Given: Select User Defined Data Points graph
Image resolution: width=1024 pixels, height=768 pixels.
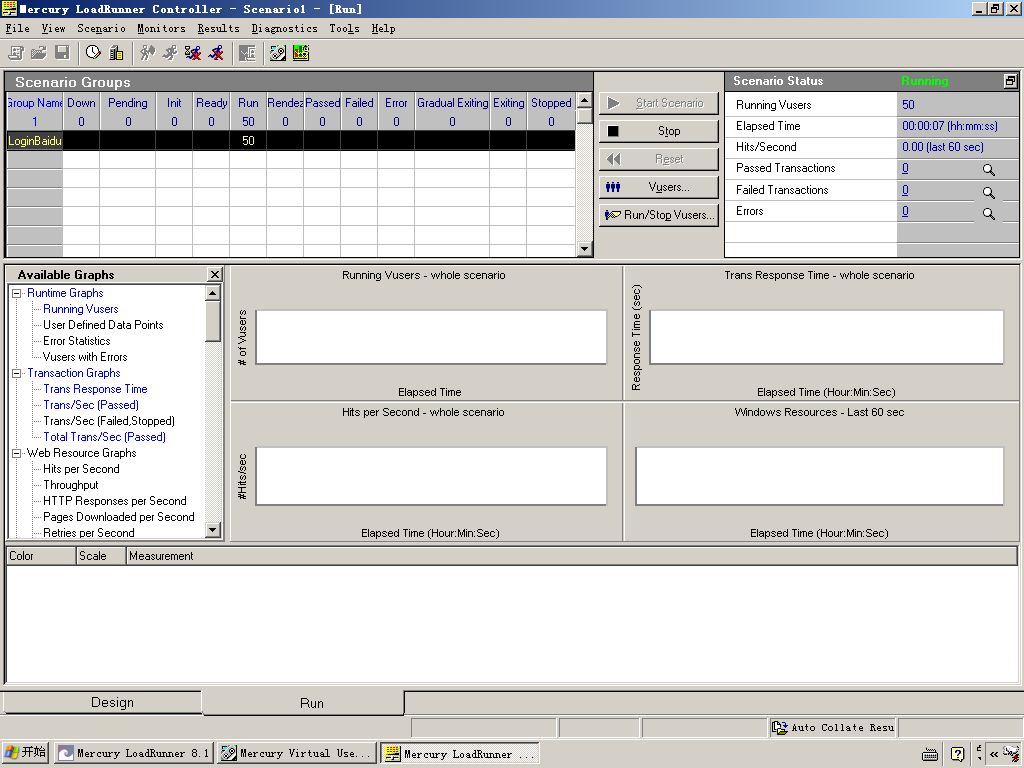Looking at the screenshot, I should [103, 325].
